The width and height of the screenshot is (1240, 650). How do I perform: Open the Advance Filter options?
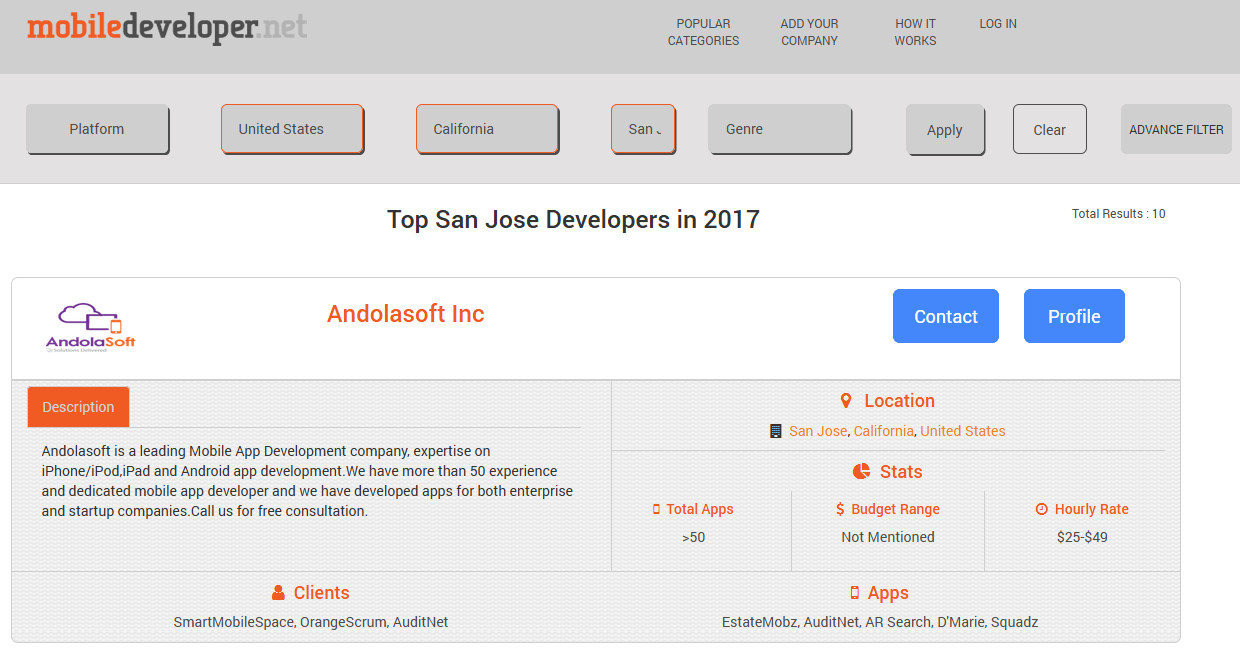point(1176,129)
